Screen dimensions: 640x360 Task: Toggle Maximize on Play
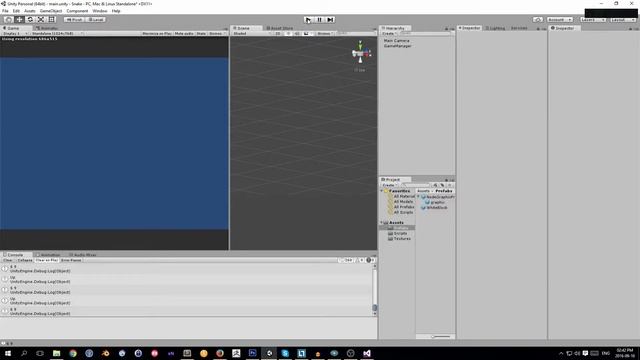pos(157,33)
